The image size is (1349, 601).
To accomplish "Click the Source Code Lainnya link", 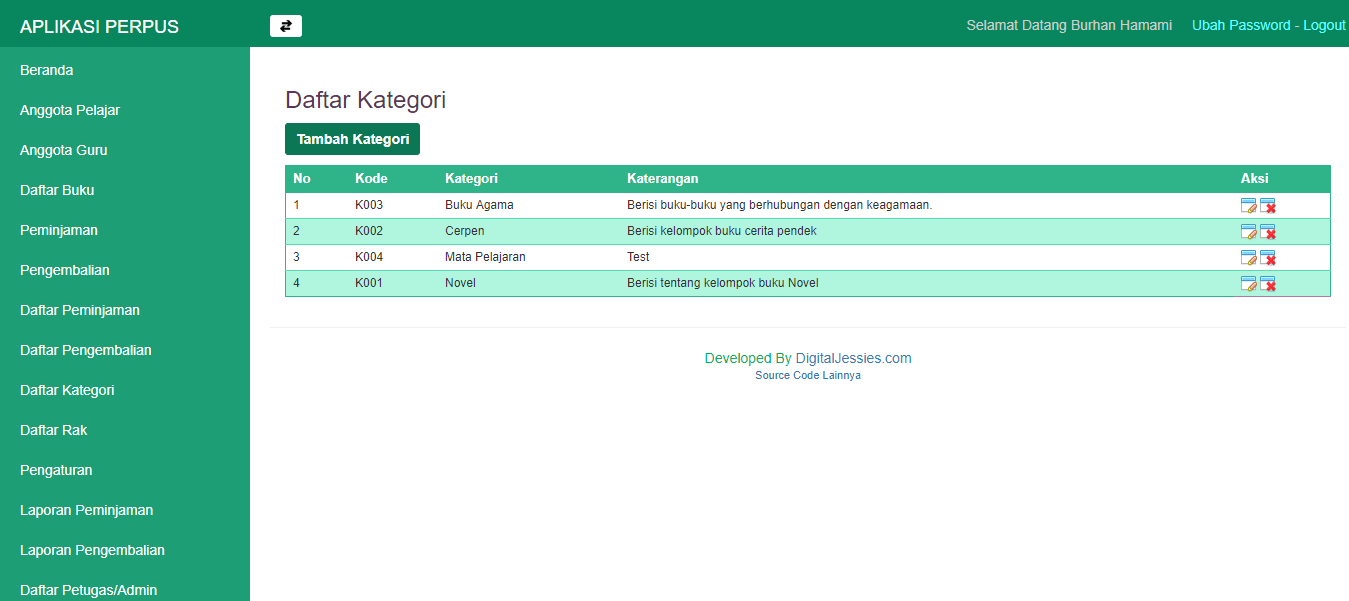I will 807,376.
